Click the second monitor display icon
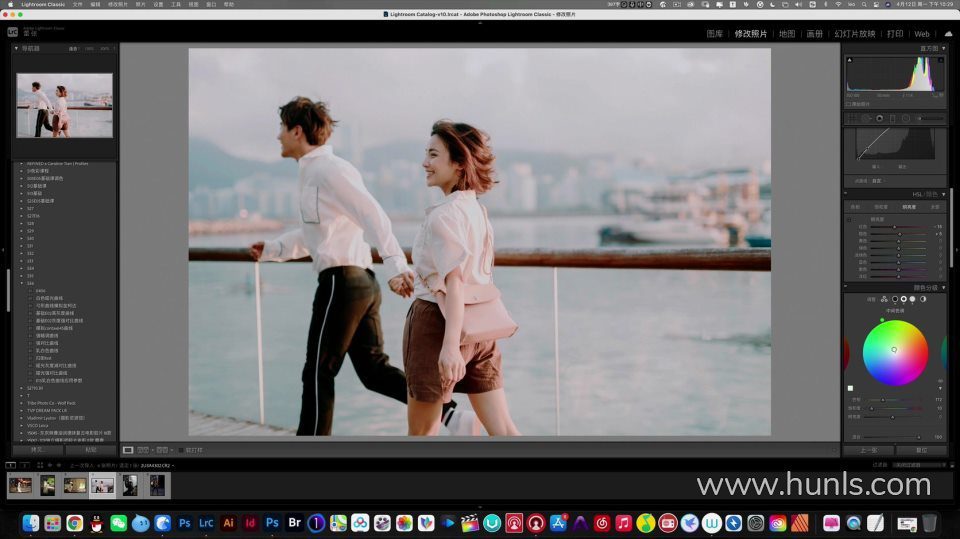The image size is (960, 539). [x=24, y=466]
